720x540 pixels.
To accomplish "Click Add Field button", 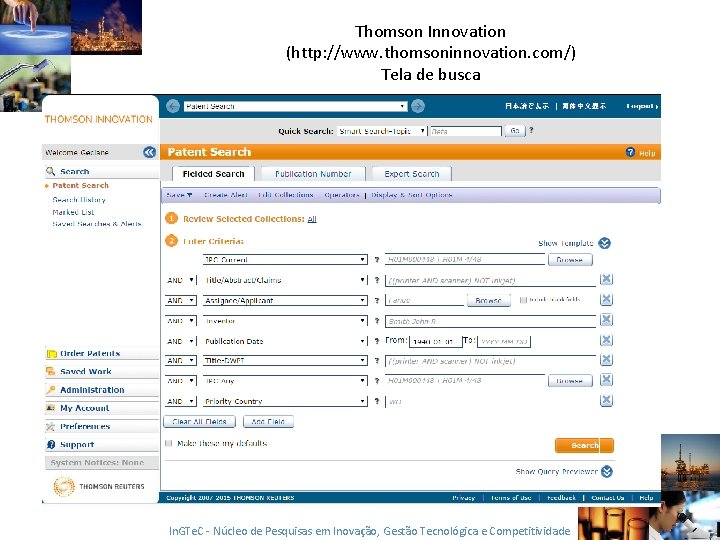I will point(268,421).
